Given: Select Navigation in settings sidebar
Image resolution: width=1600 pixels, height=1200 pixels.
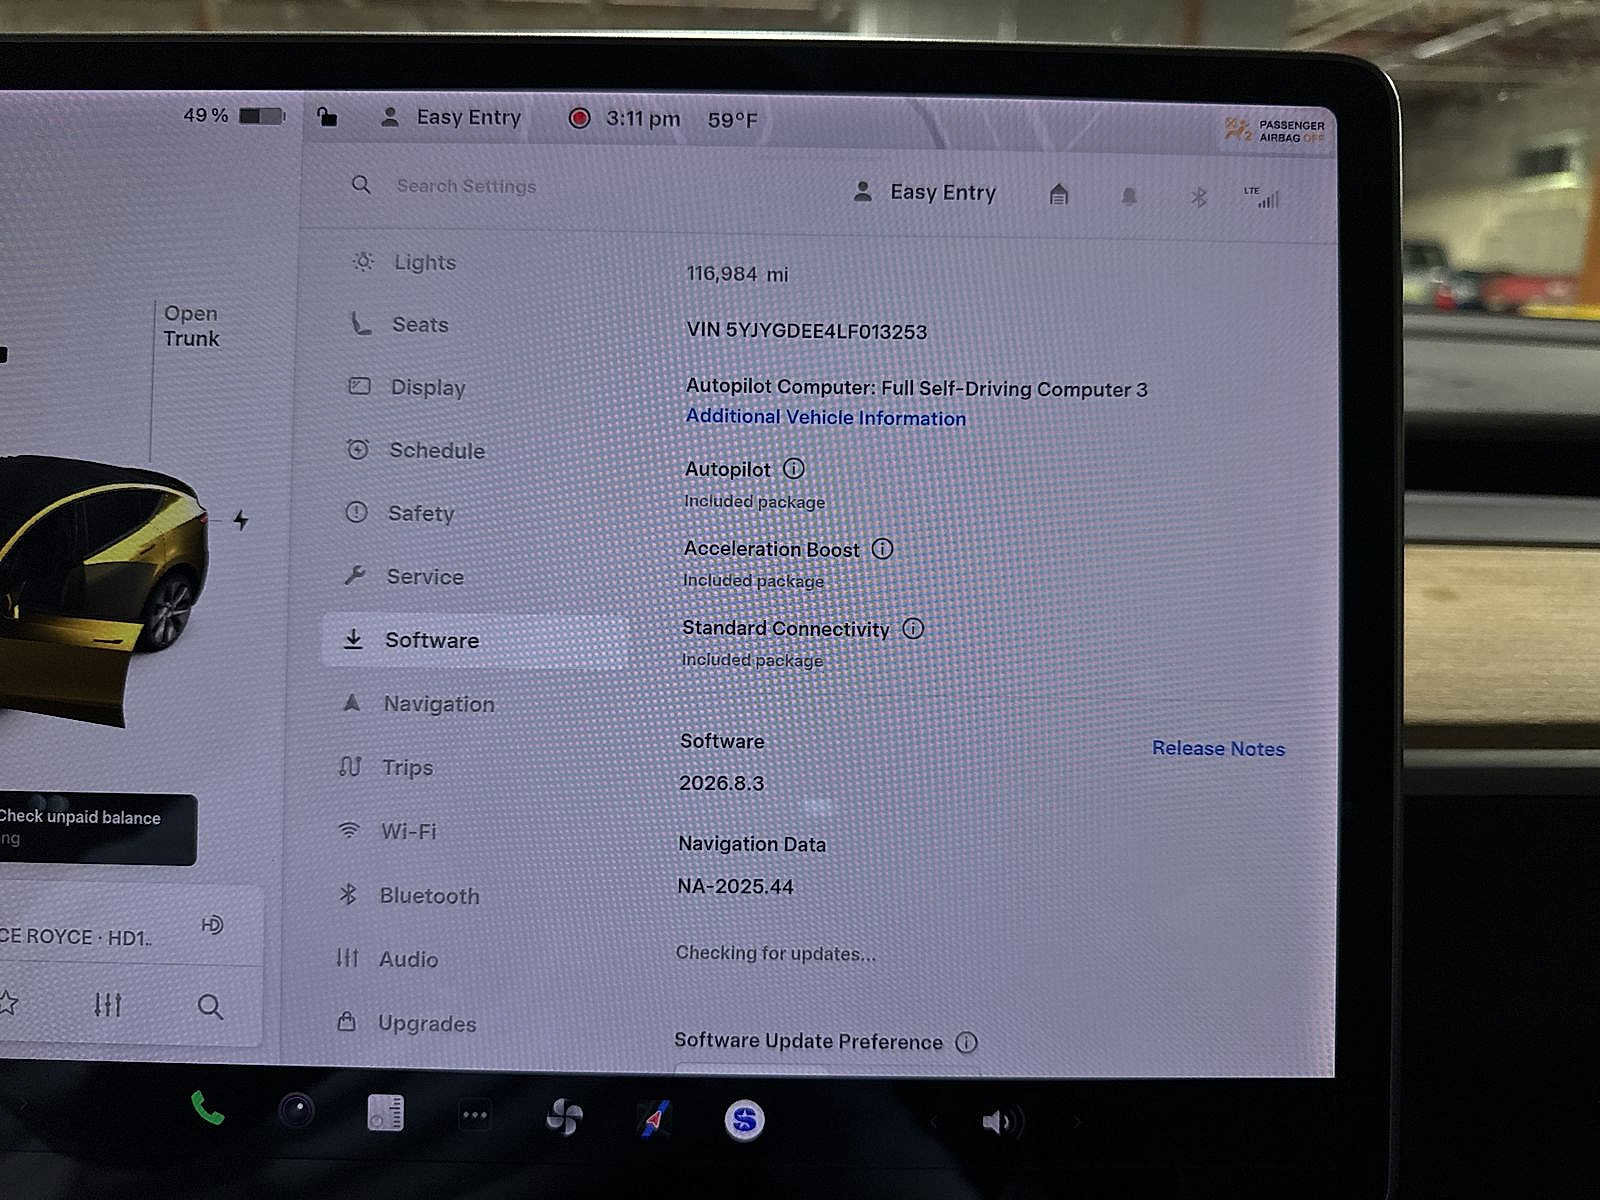Looking at the screenshot, I should point(438,704).
